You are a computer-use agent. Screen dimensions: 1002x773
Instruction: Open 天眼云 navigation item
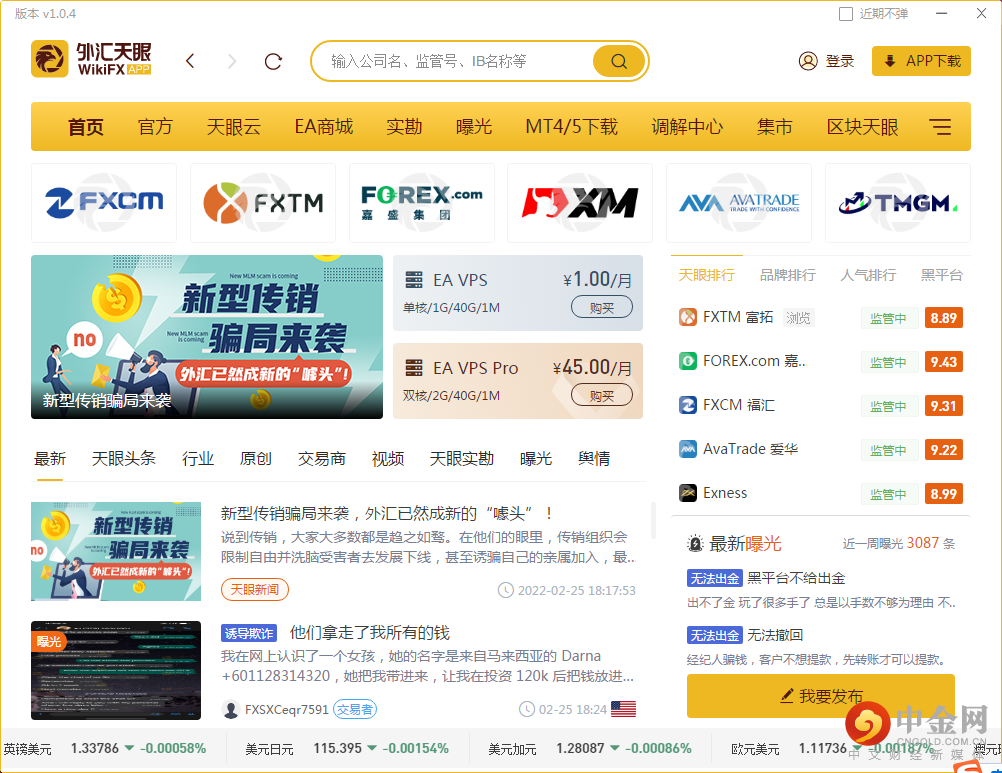[x=233, y=126]
